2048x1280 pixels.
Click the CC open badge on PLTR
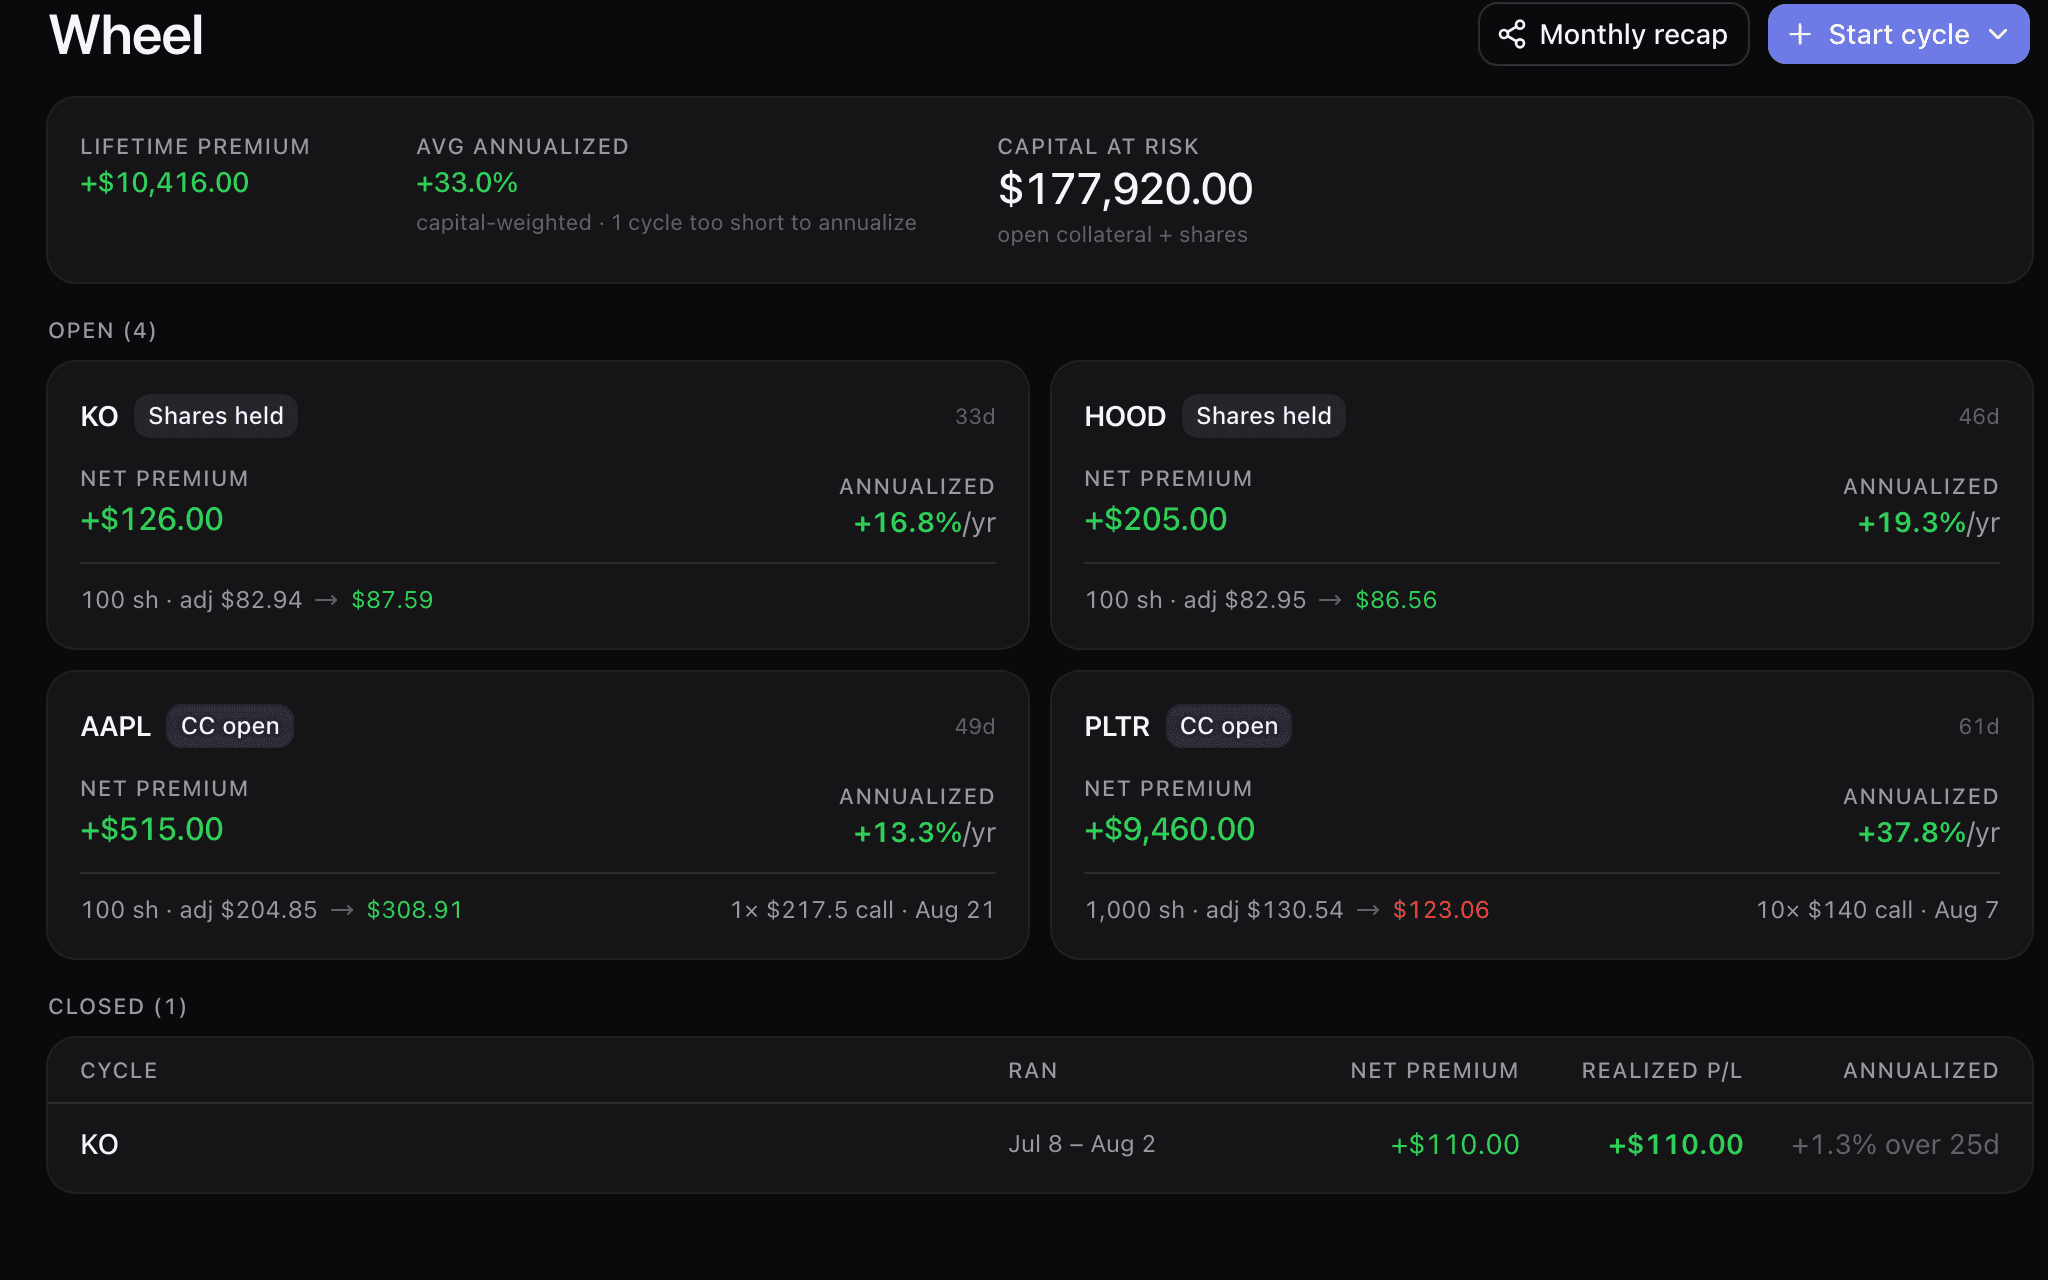pyautogui.click(x=1229, y=726)
